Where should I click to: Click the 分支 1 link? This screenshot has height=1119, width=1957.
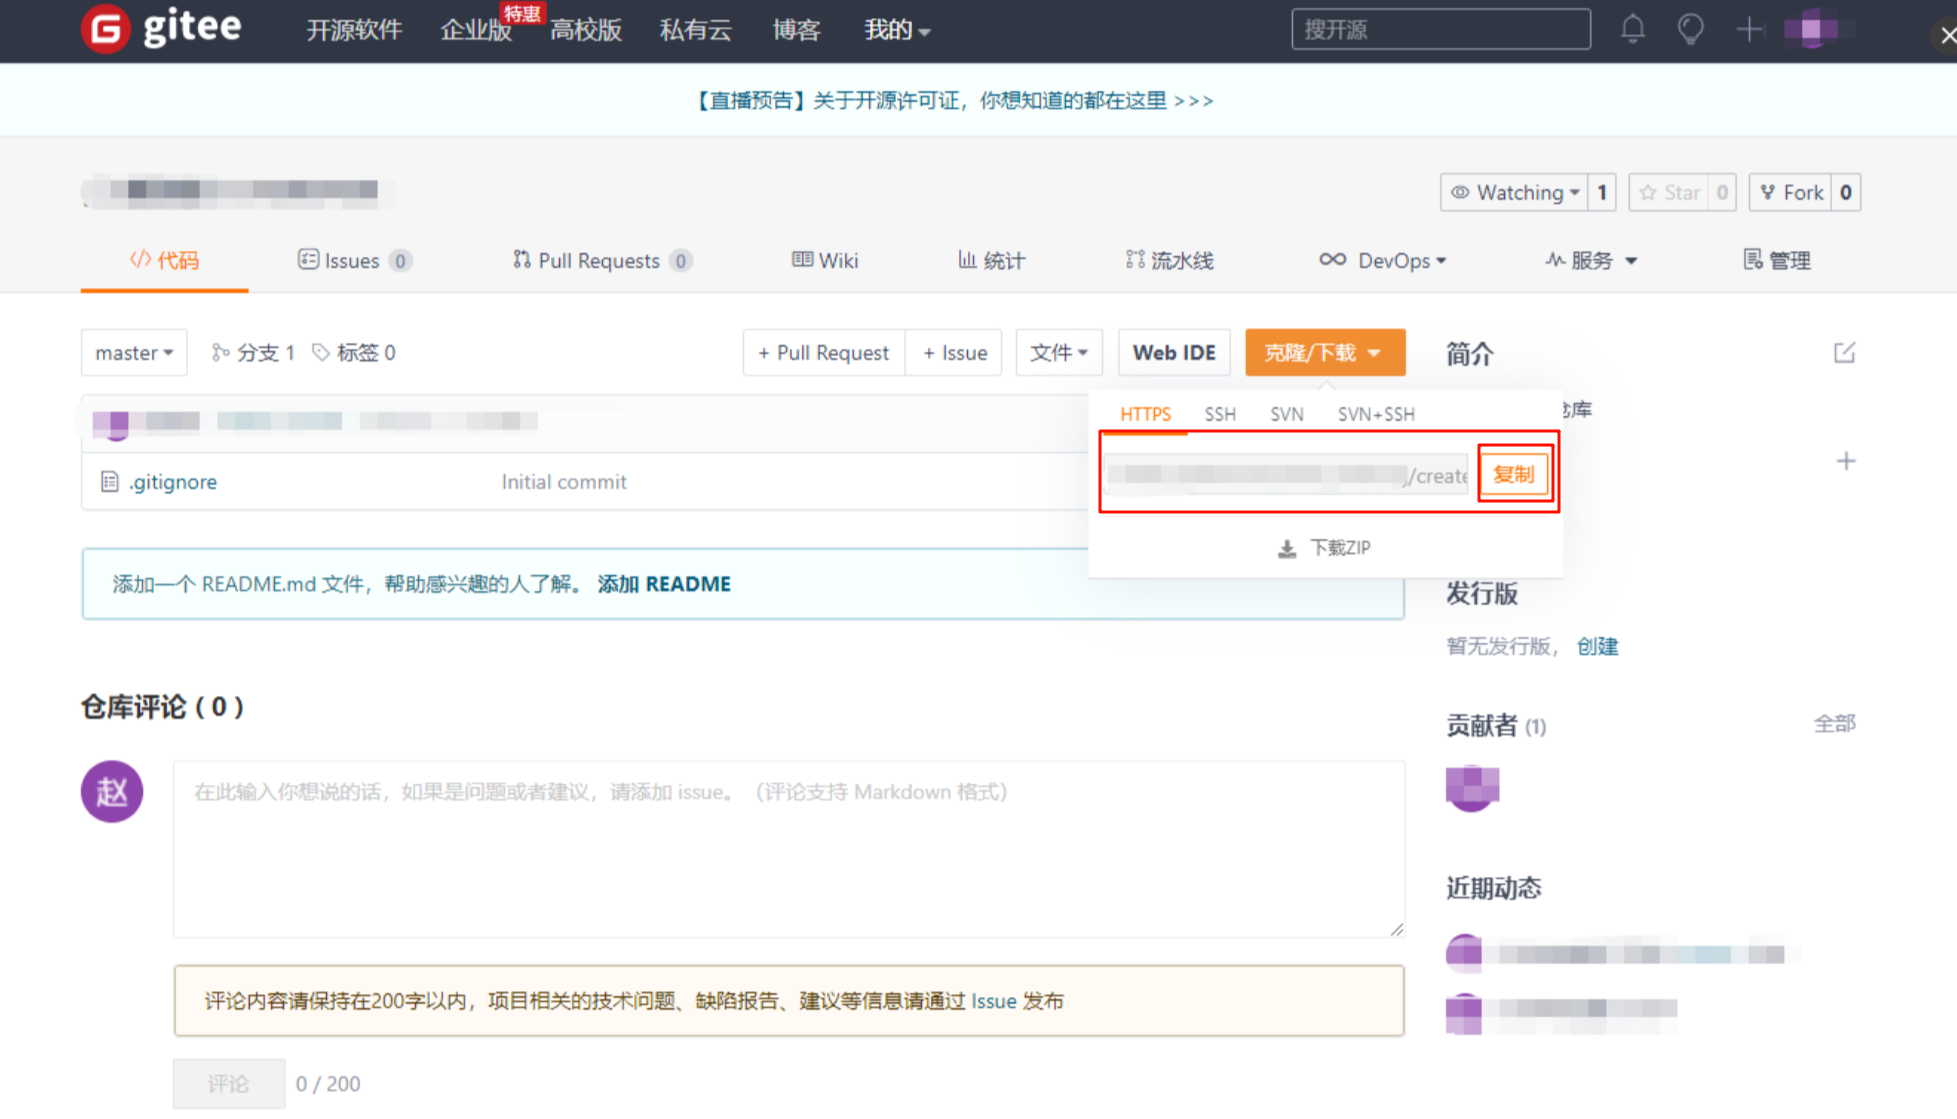click(253, 353)
